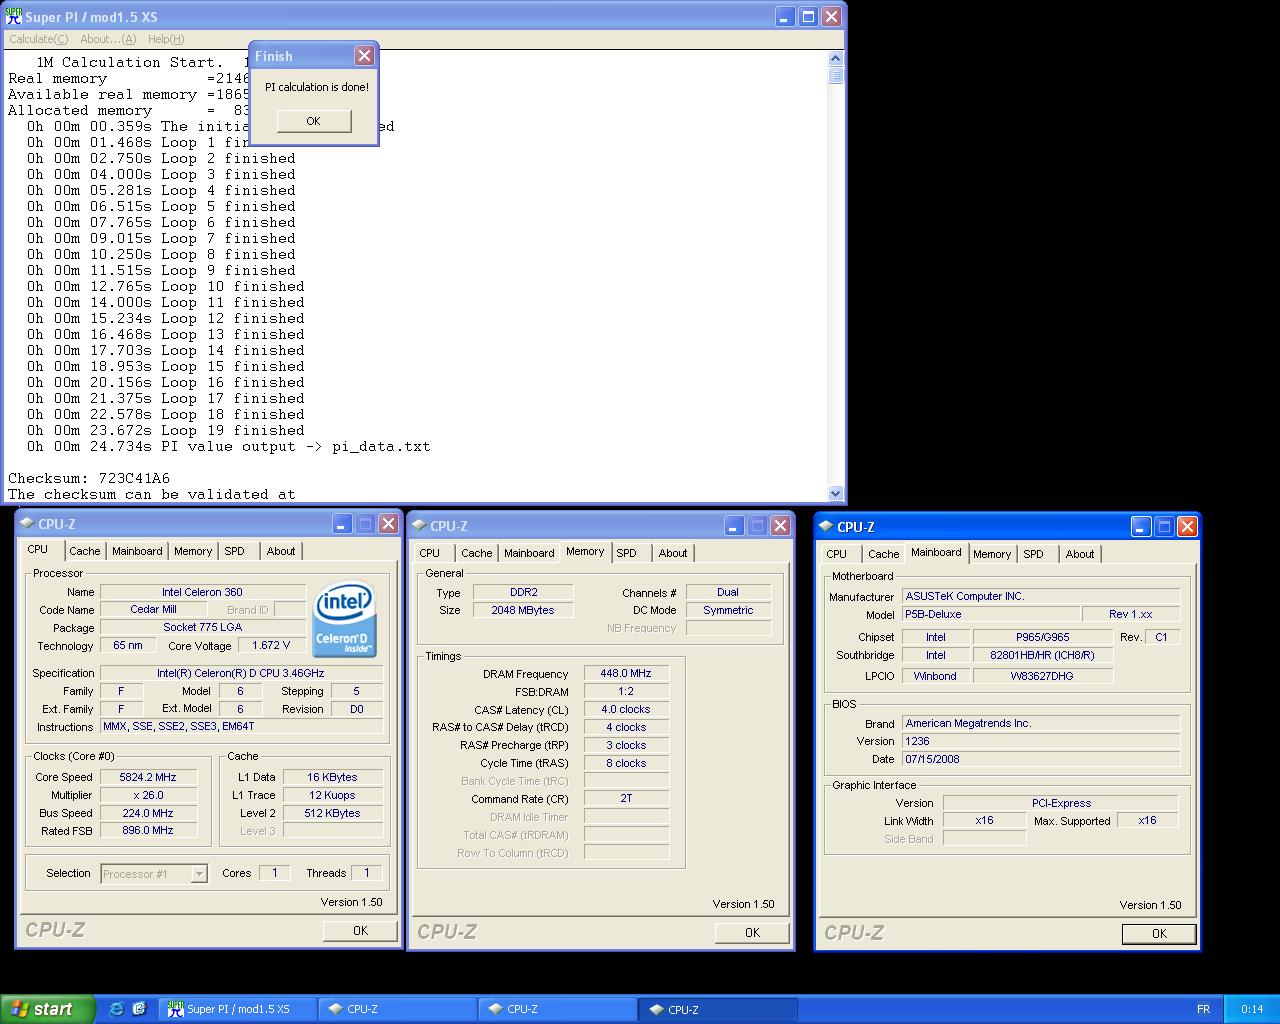Click the PI value output pi_data.txt line
The width and height of the screenshot is (1280, 1024).
(229, 446)
